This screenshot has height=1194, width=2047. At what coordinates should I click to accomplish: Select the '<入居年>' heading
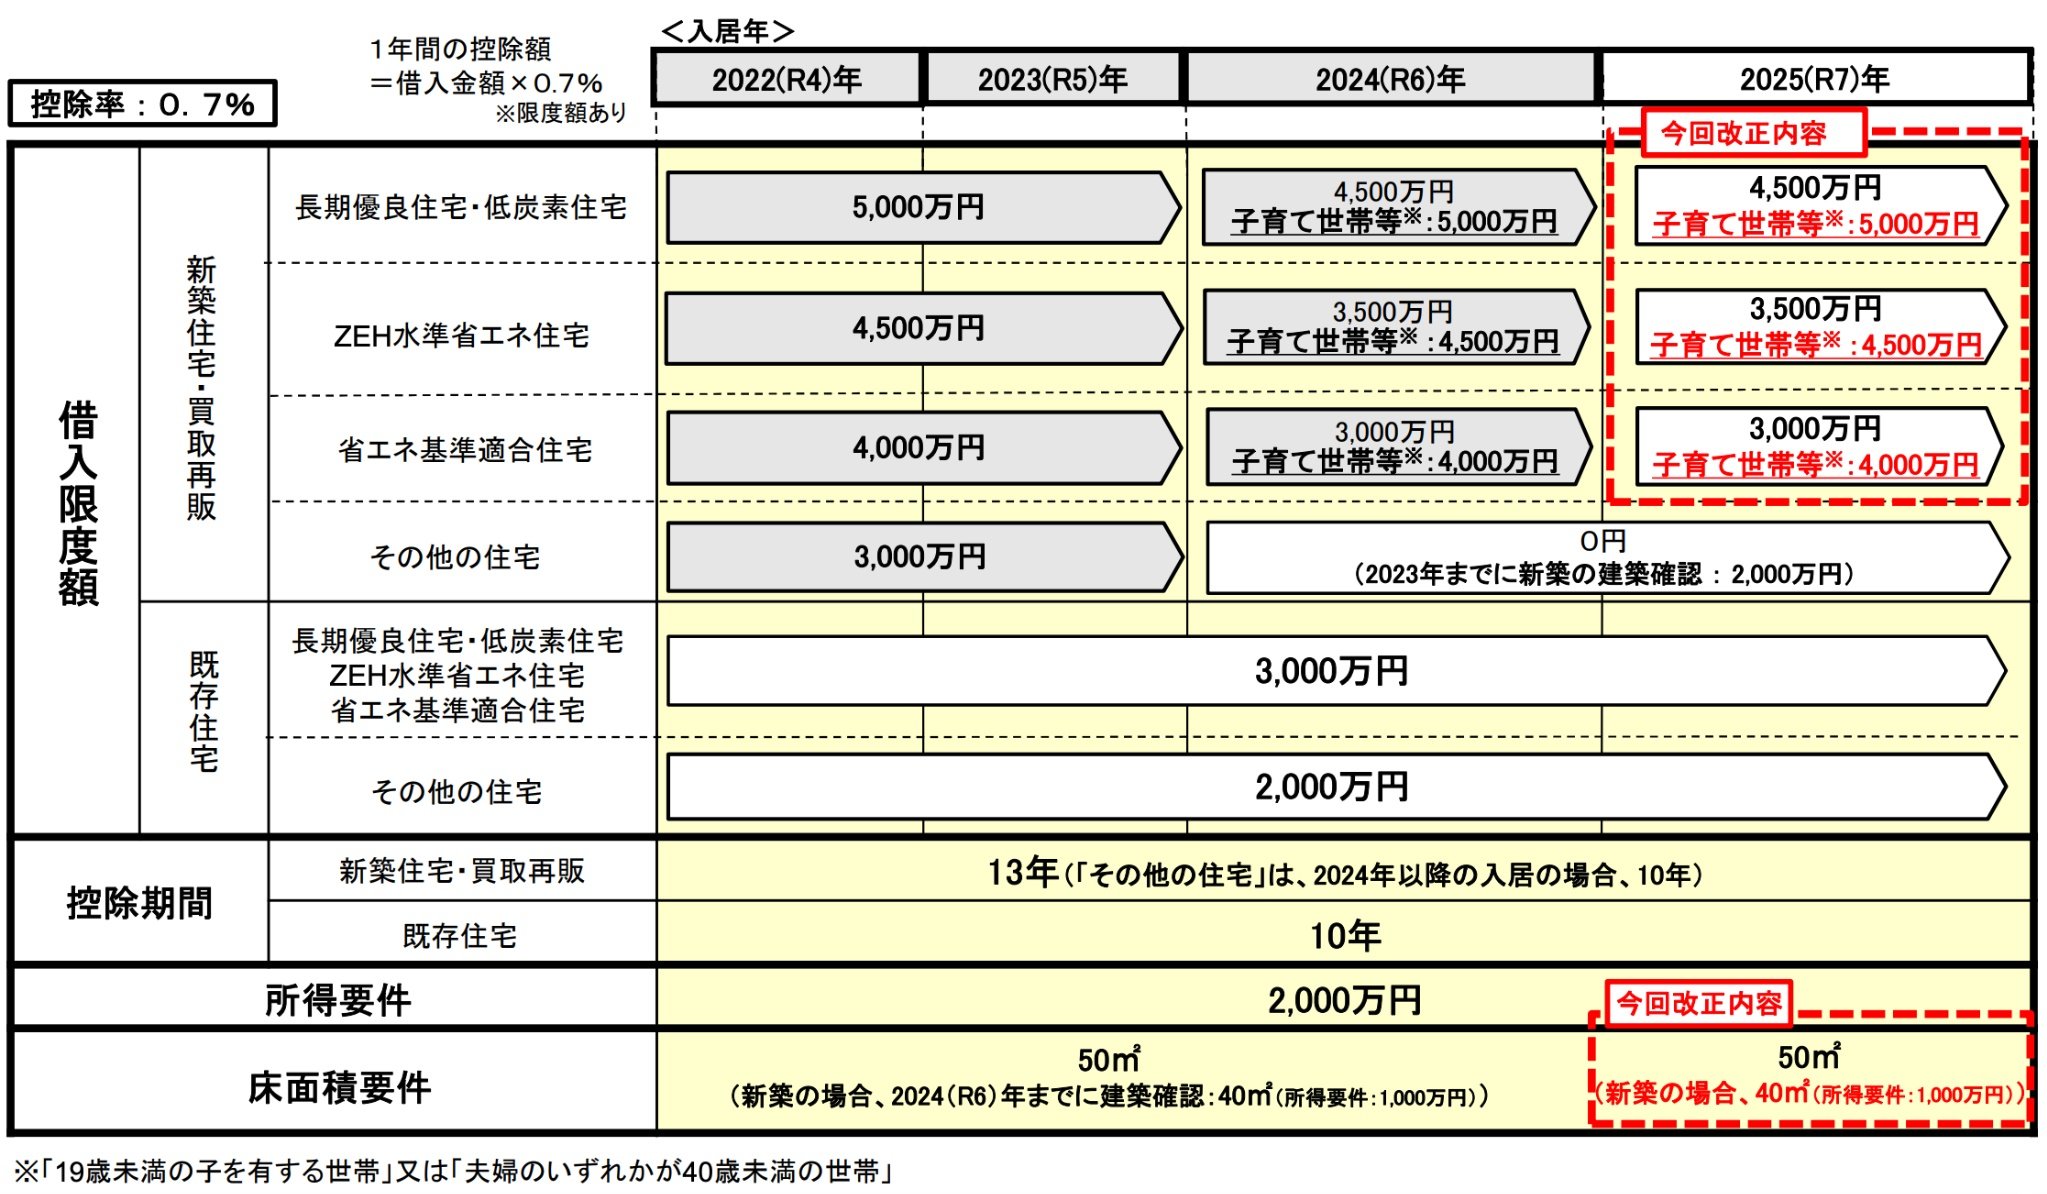point(727,31)
